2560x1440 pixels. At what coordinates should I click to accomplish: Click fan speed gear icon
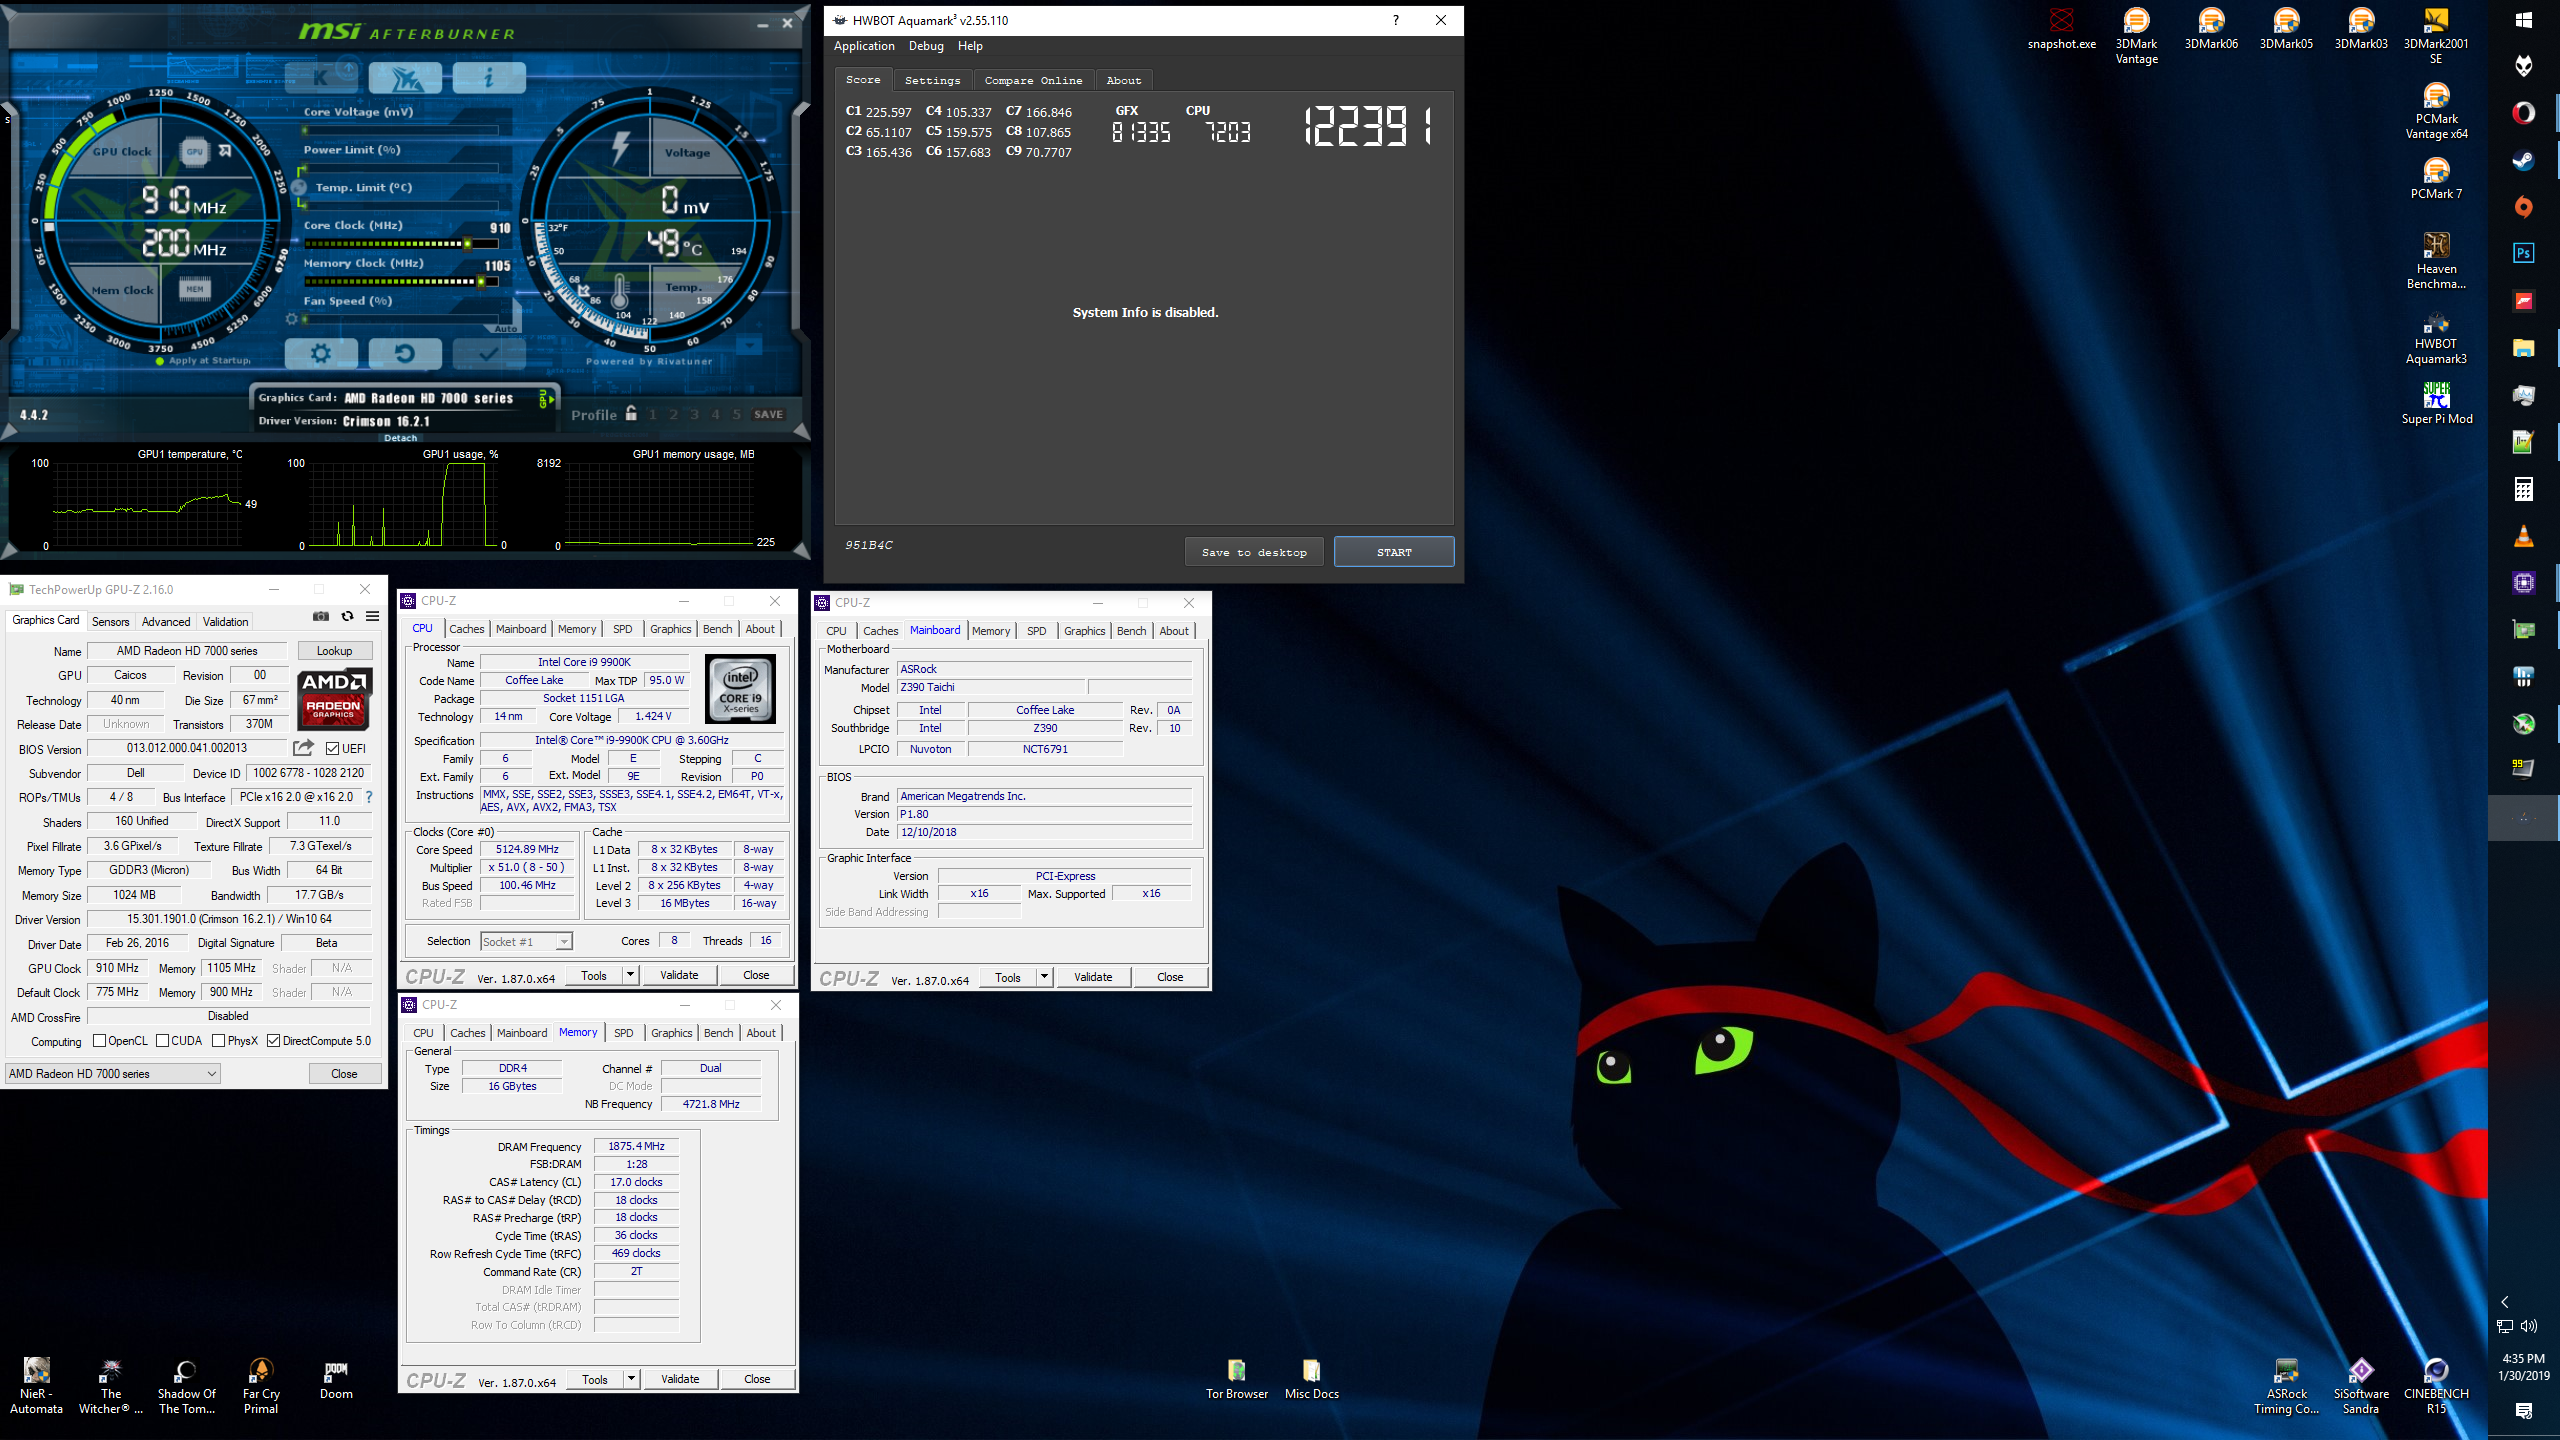click(x=292, y=319)
